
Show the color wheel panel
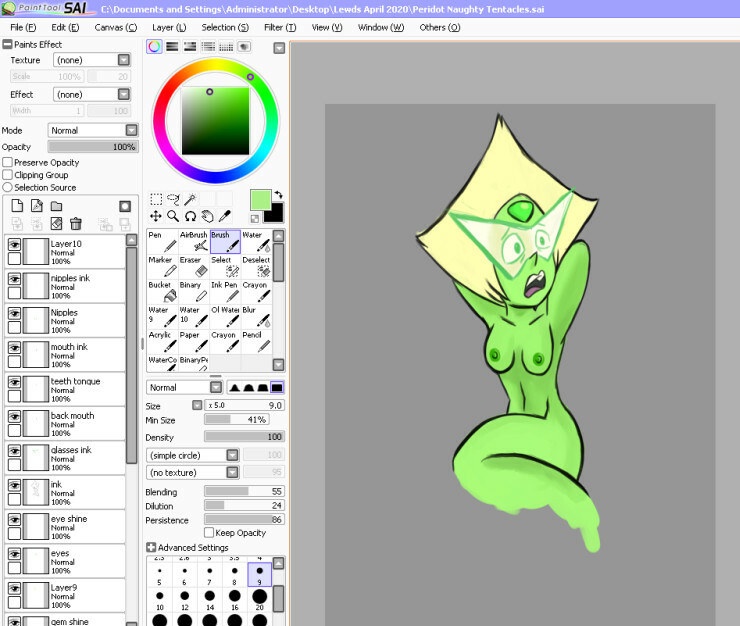tap(154, 47)
